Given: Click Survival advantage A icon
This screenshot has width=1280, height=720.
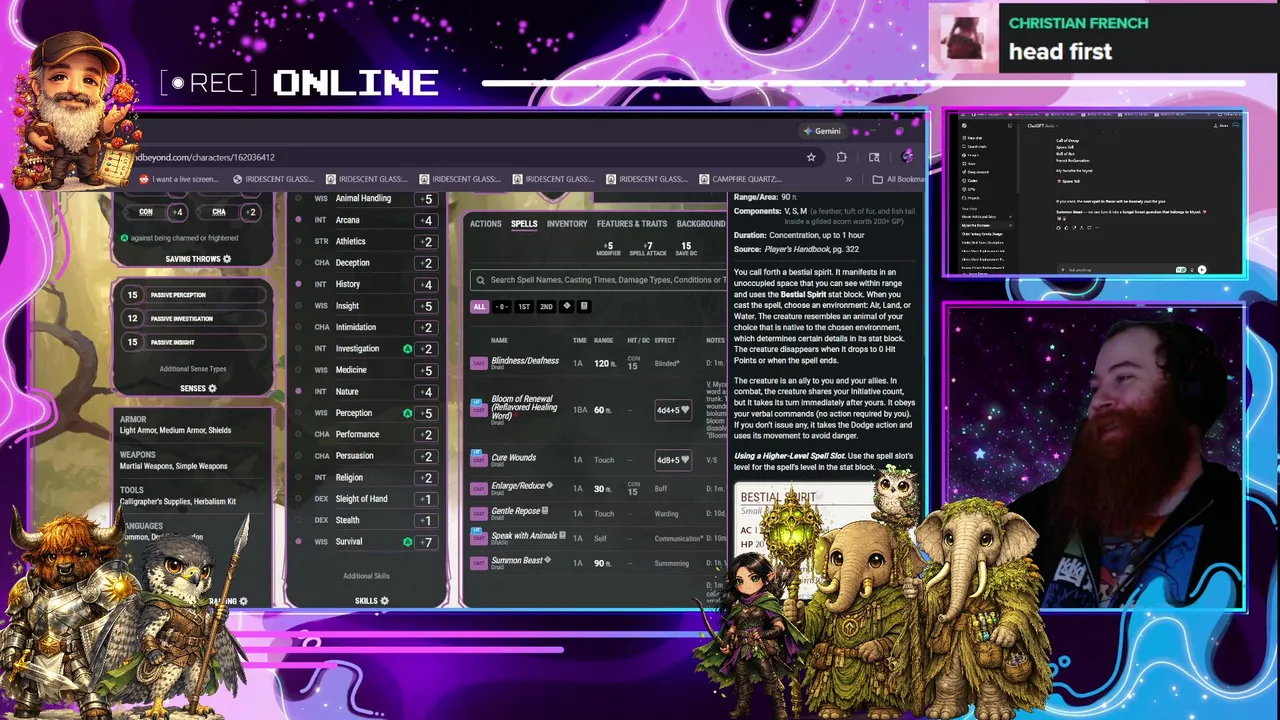Looking at the screenshot, I should coord(407,542).
